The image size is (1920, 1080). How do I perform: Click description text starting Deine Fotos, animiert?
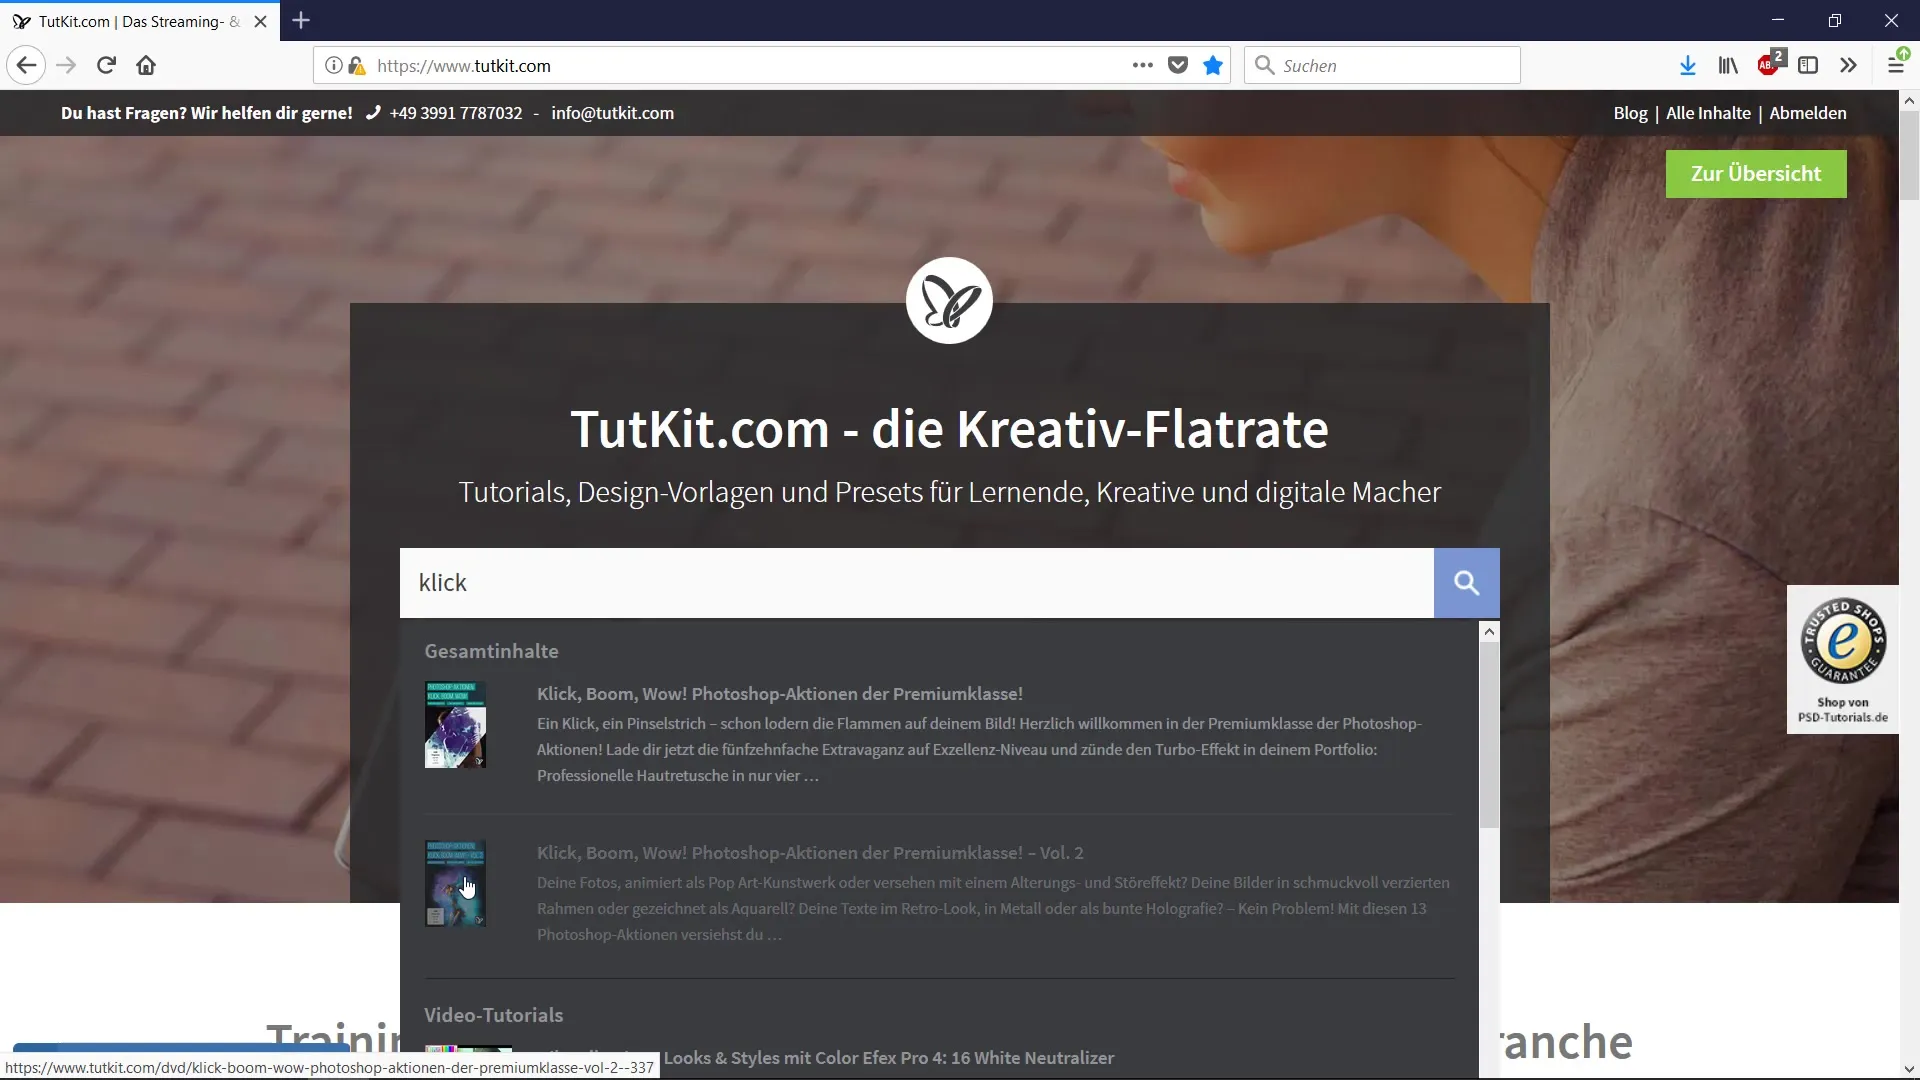coord(993,908)
